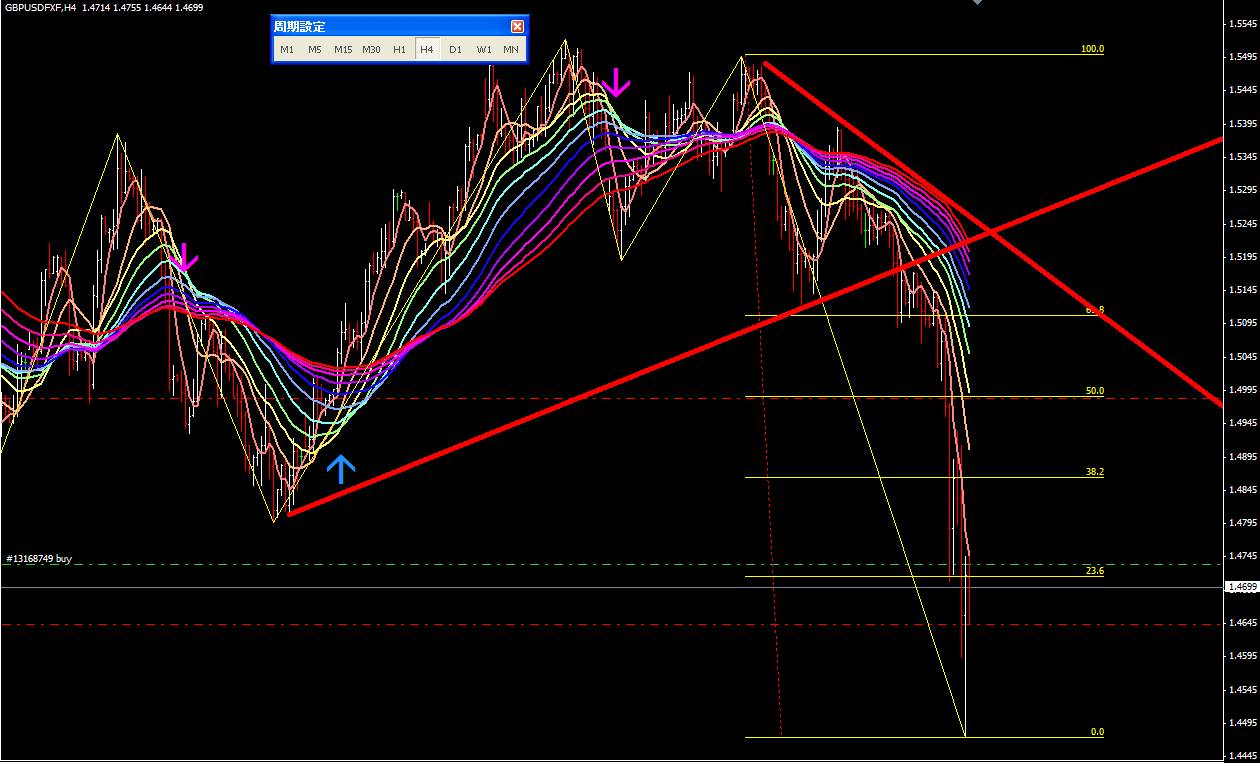
Task: Select the Fibonacci 50.0 level label
Action: click(x=1094, y=391)
